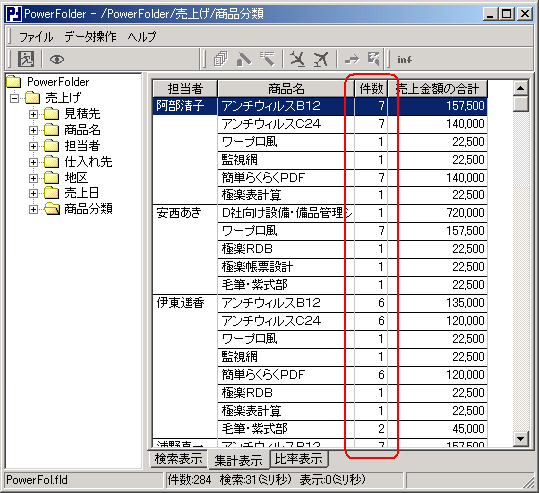The height and width of the screenshot is (493, 539).
Task: Collapse the 売上げ tree node
Action: [14, 98]
